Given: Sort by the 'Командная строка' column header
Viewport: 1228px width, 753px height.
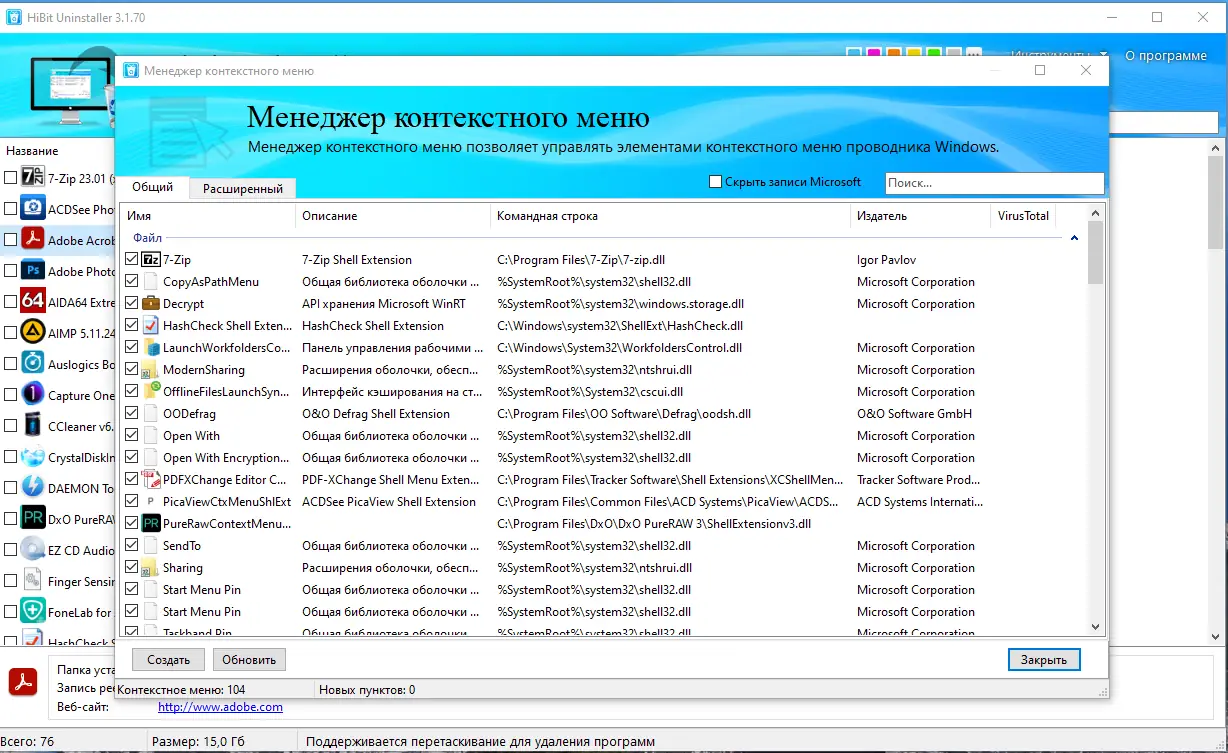Looking at the screenshot, I should tap(671, 216).
